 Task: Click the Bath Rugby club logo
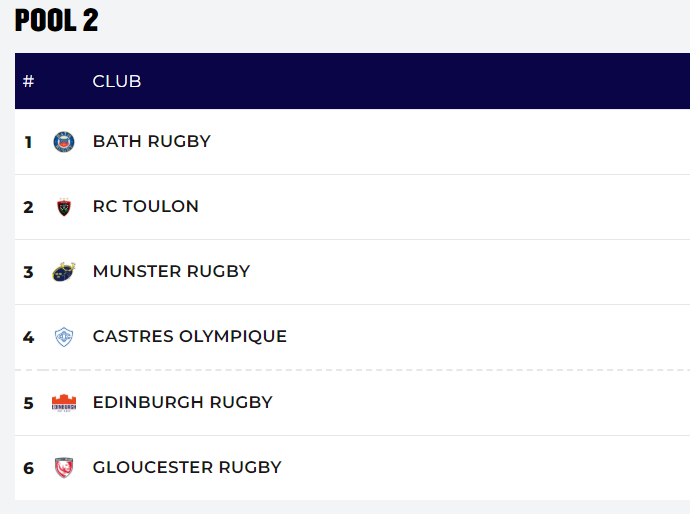tap(63, 142)
